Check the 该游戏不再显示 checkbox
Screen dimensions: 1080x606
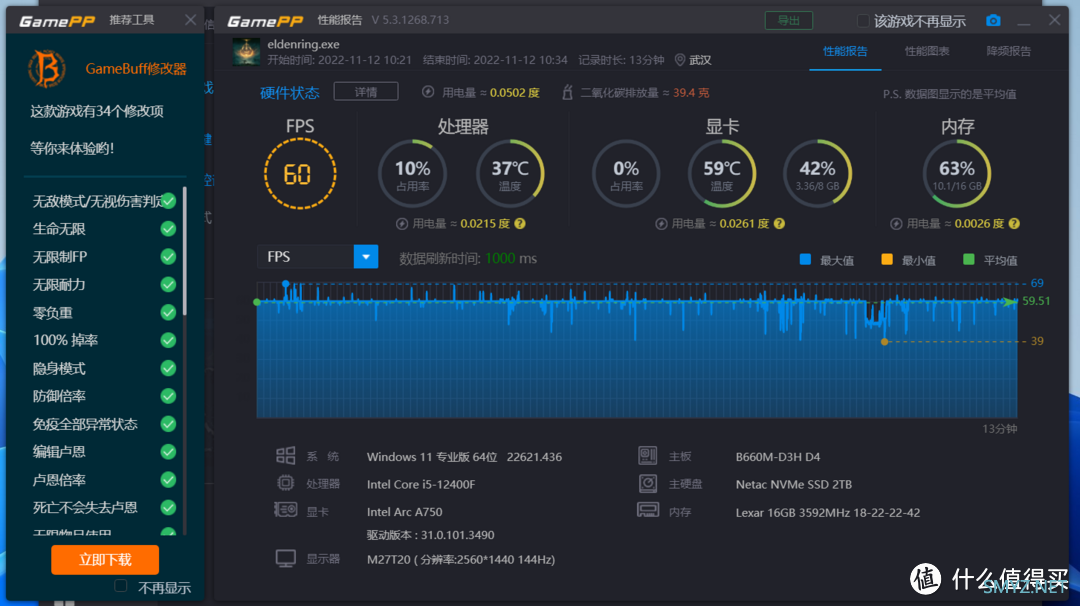862,21
